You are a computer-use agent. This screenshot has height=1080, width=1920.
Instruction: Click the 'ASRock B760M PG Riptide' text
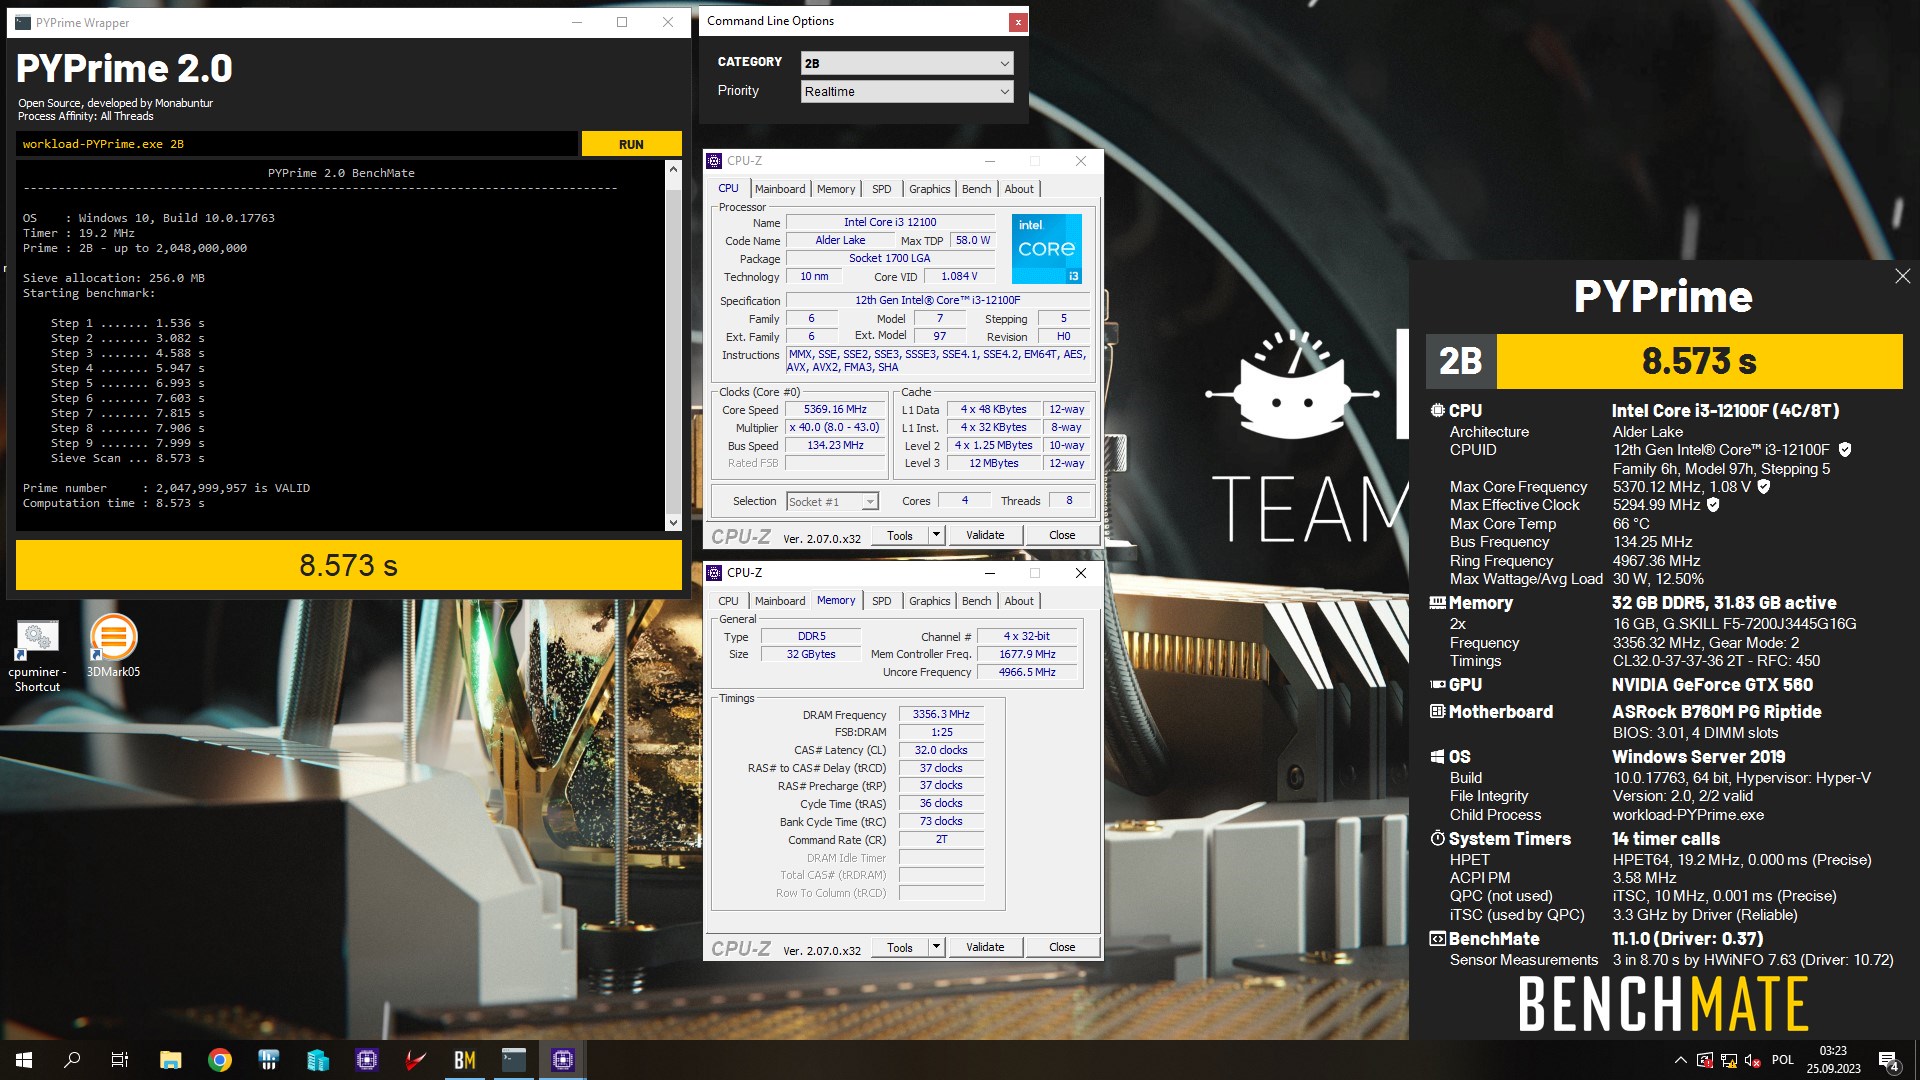(1716, 712)
